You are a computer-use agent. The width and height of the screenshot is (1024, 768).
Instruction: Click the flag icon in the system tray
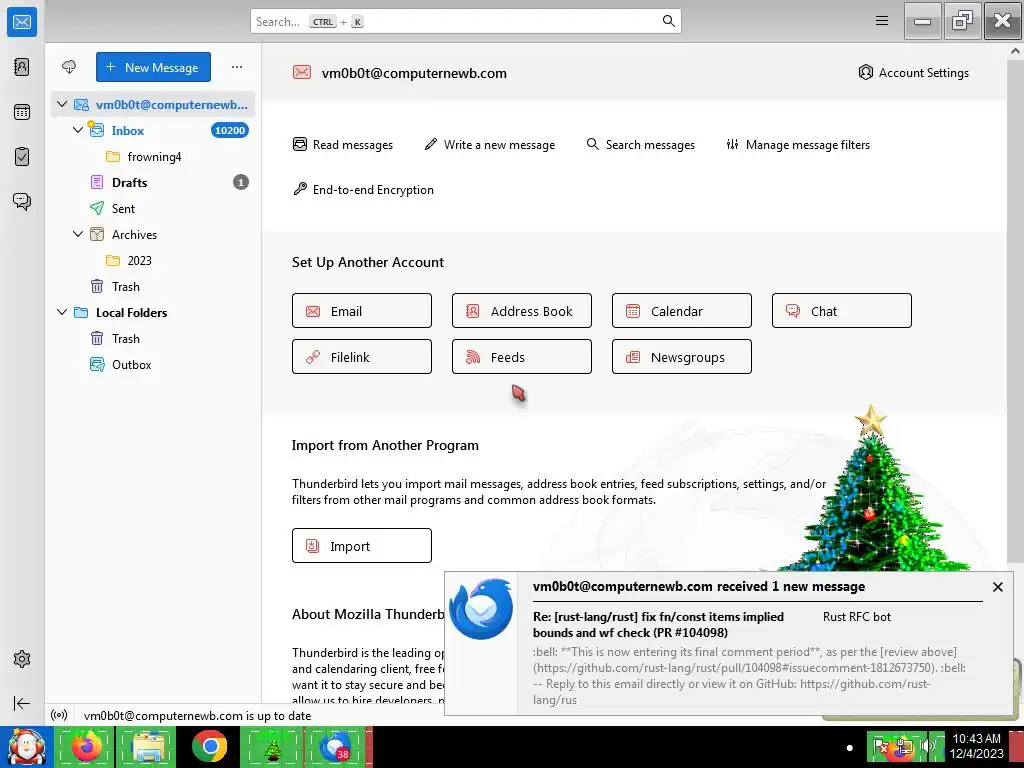click(x=880, y=746)
